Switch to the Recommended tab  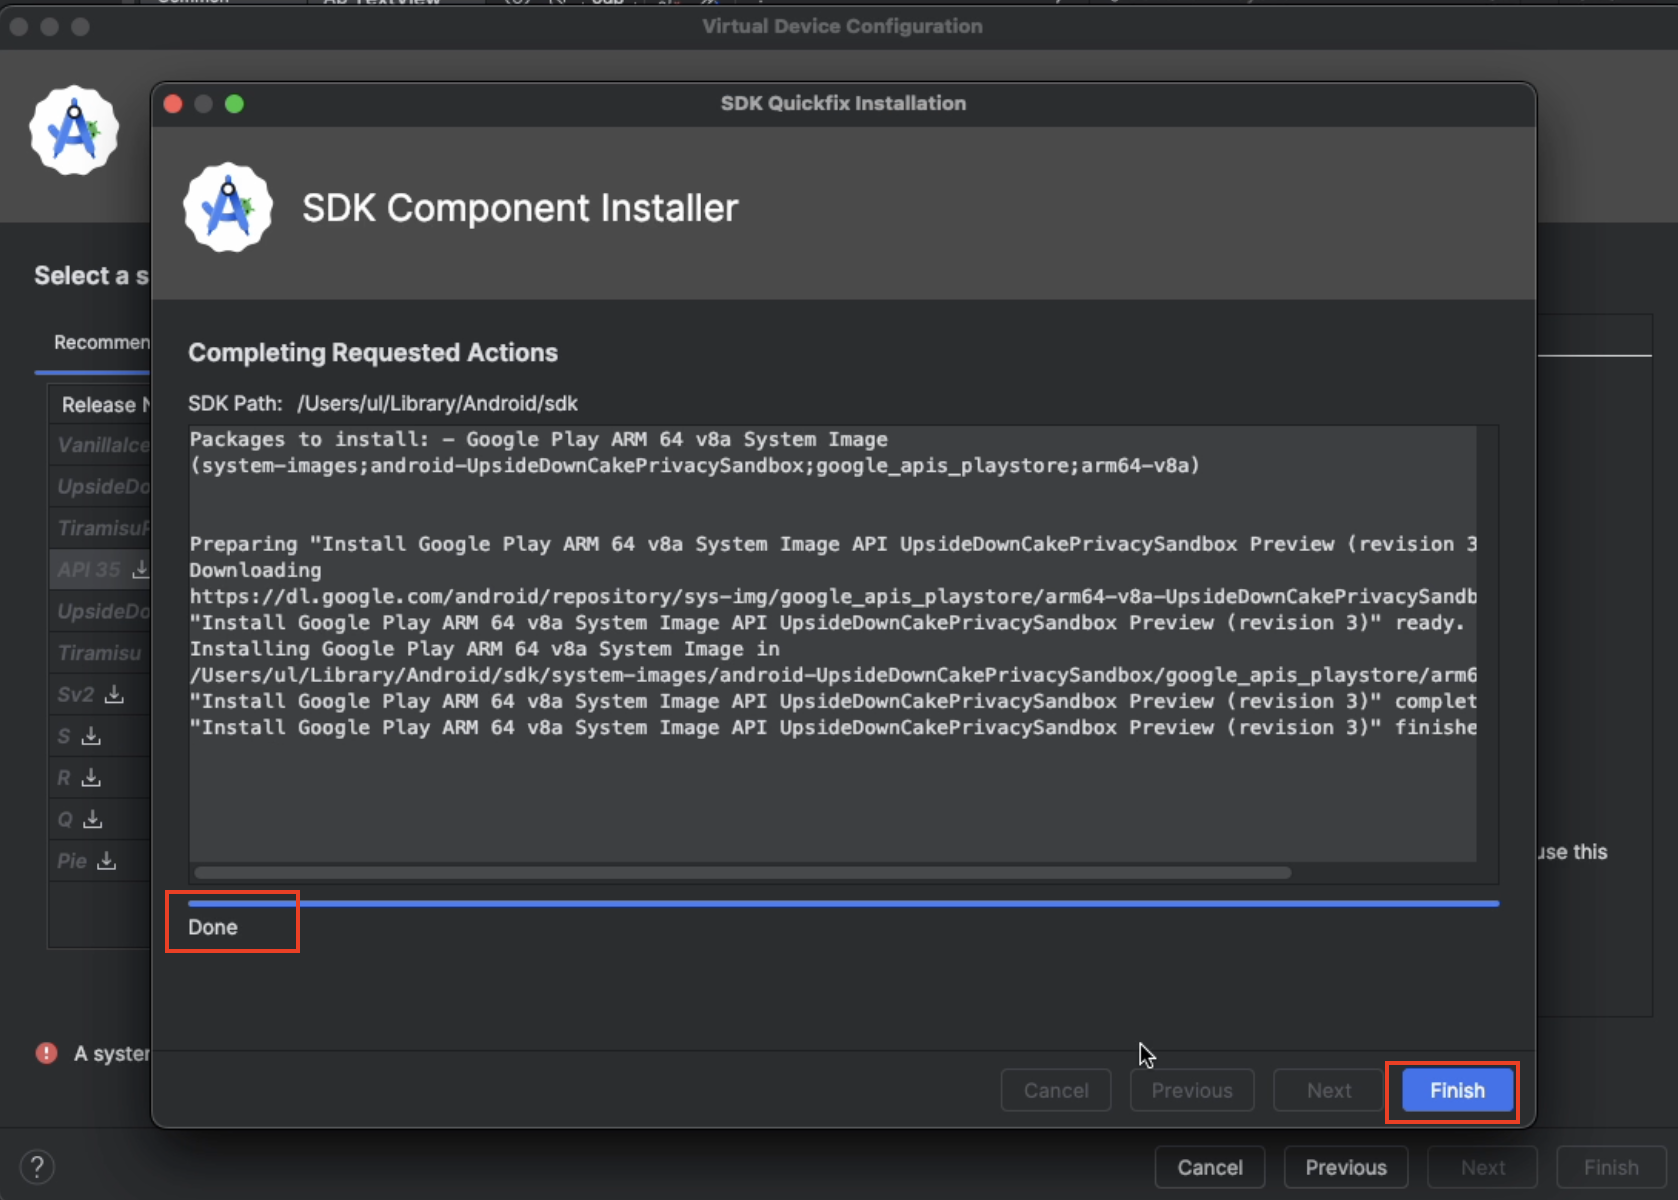[101, 342]
